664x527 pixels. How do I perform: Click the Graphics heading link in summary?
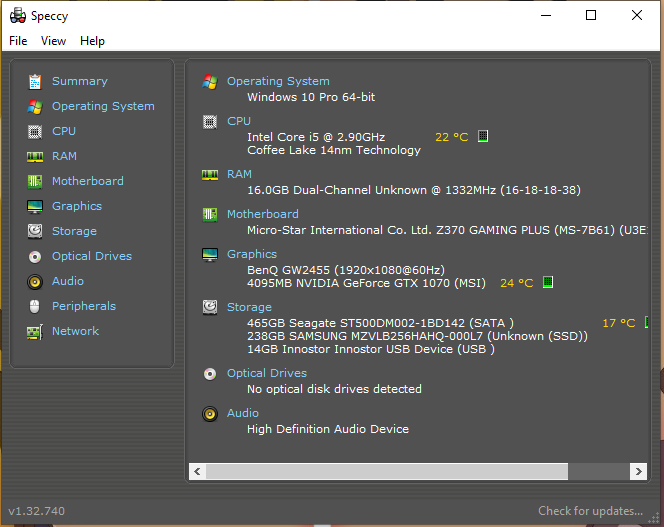(x=252, y=254)
